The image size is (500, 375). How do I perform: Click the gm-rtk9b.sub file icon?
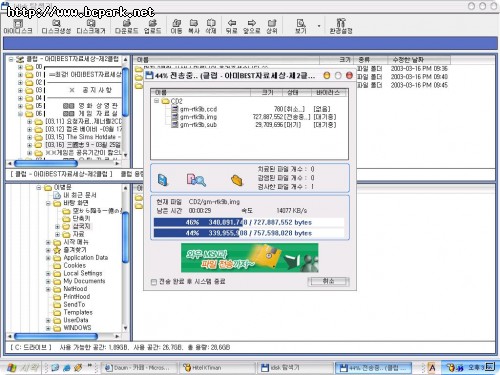click(175, 125)
